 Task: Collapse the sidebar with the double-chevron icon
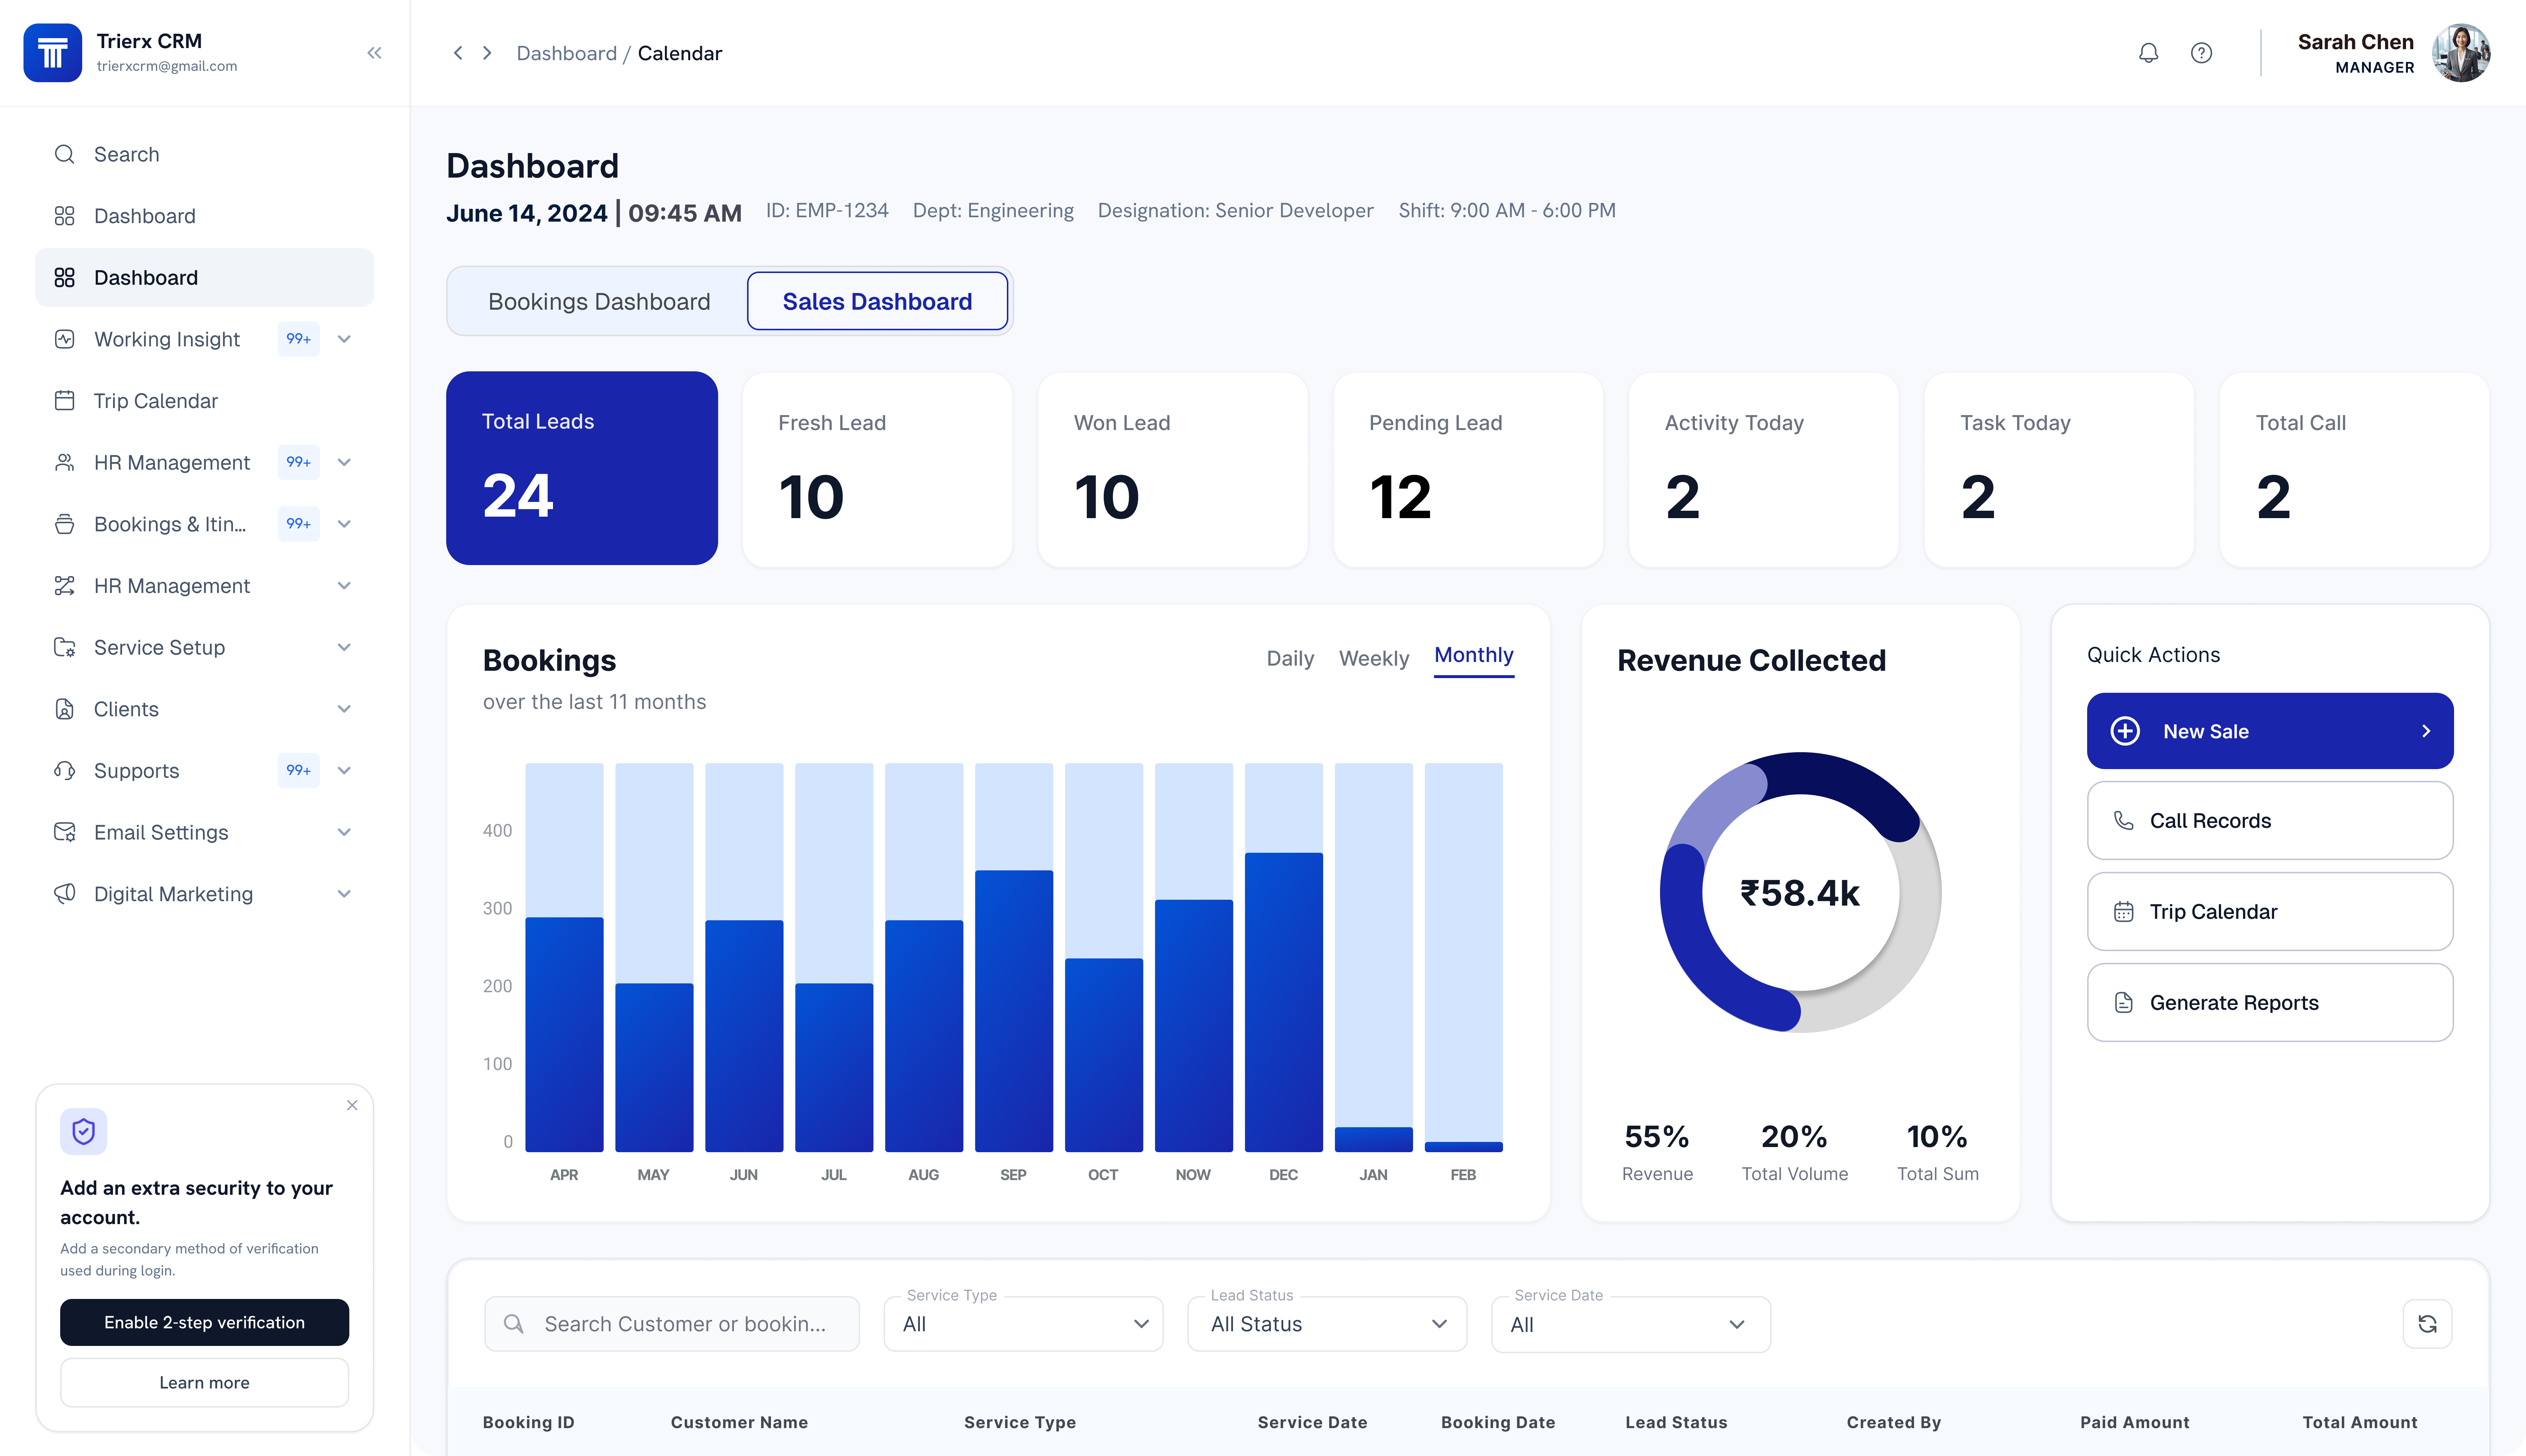click(x=374, y=53)
